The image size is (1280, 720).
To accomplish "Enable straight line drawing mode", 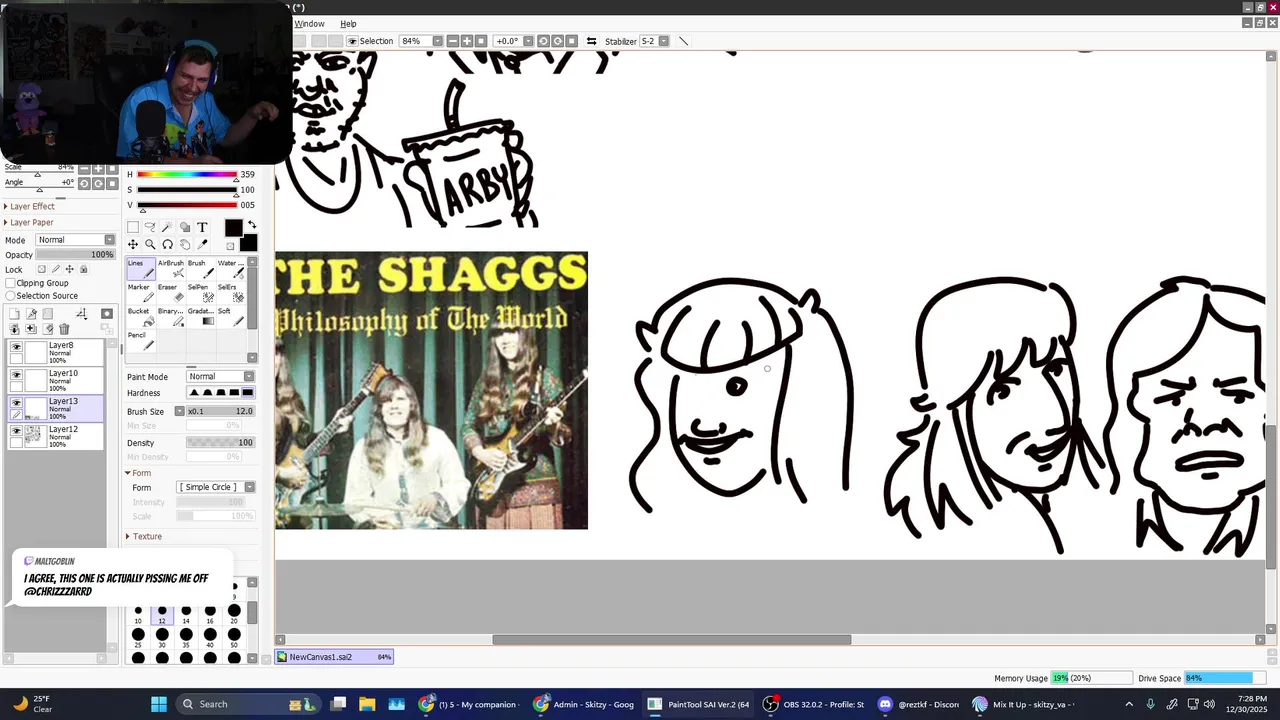I will point(683,41).
